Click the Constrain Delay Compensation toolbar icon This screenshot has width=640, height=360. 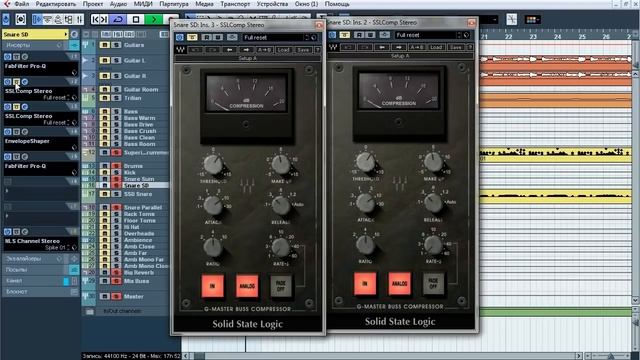tap(20, 19)
